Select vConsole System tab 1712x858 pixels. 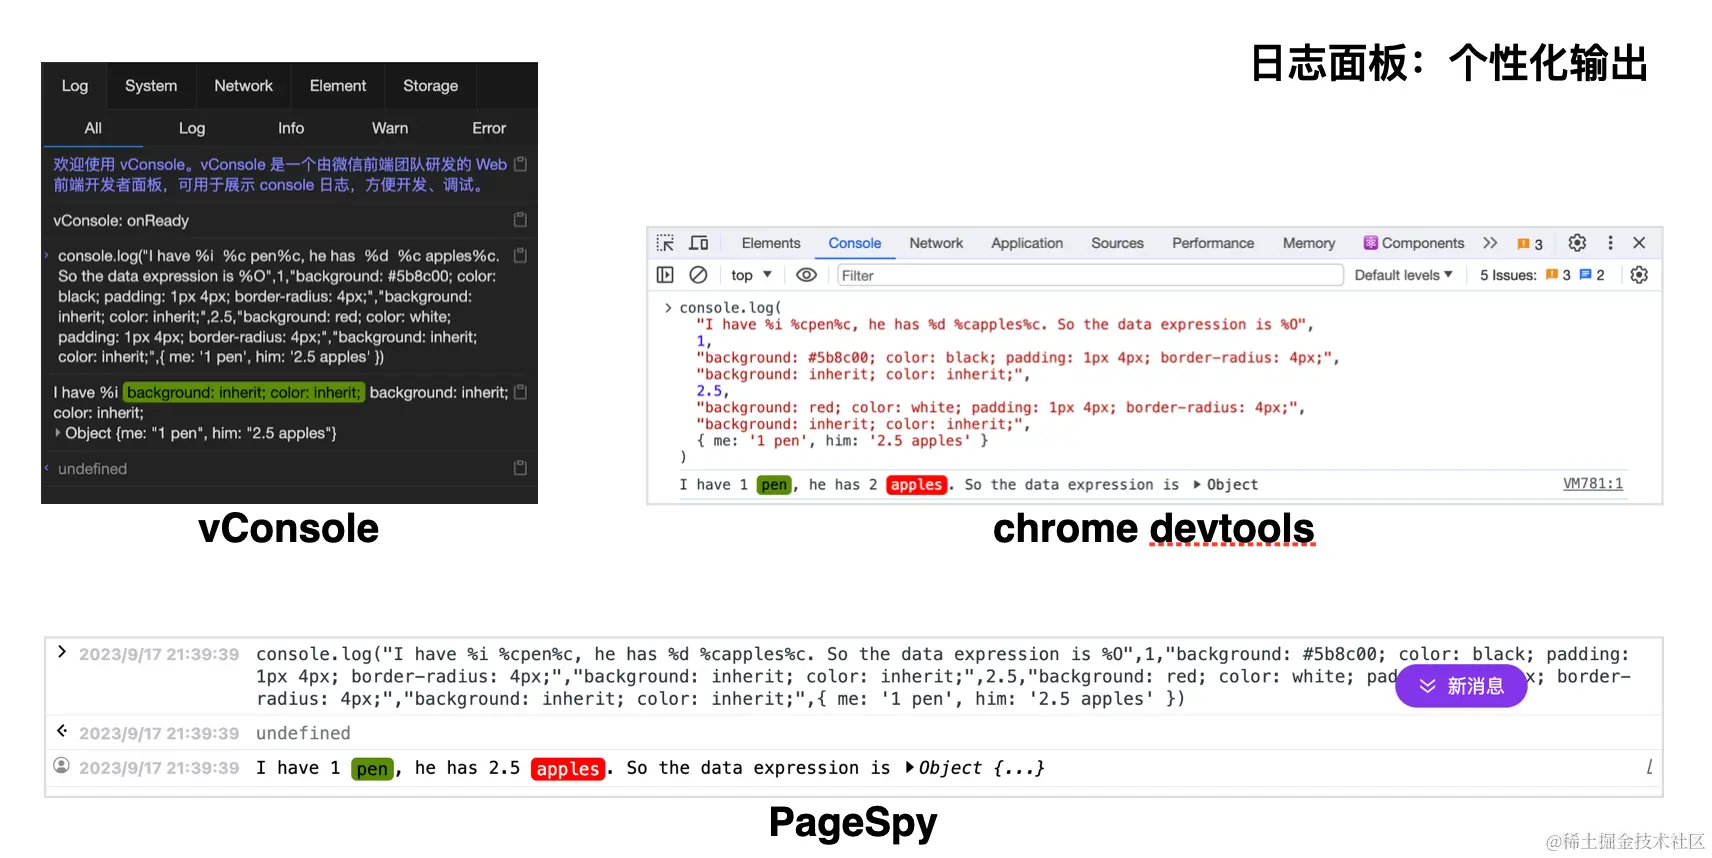(x=151, y=86)
